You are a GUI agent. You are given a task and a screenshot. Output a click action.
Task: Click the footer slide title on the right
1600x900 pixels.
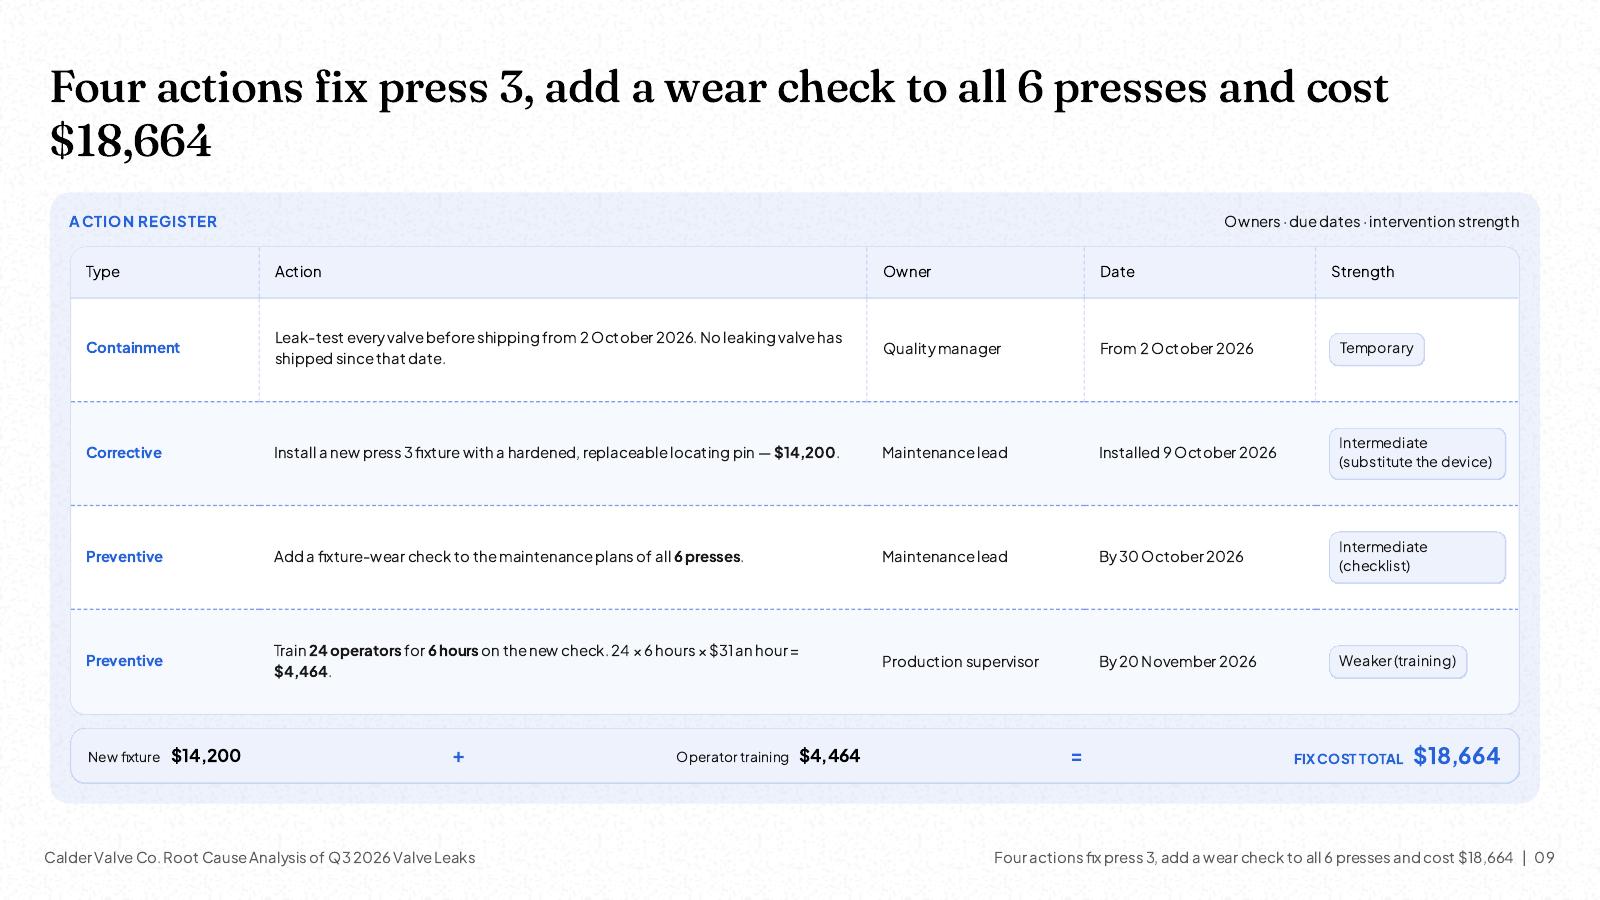pos(1254,858)
